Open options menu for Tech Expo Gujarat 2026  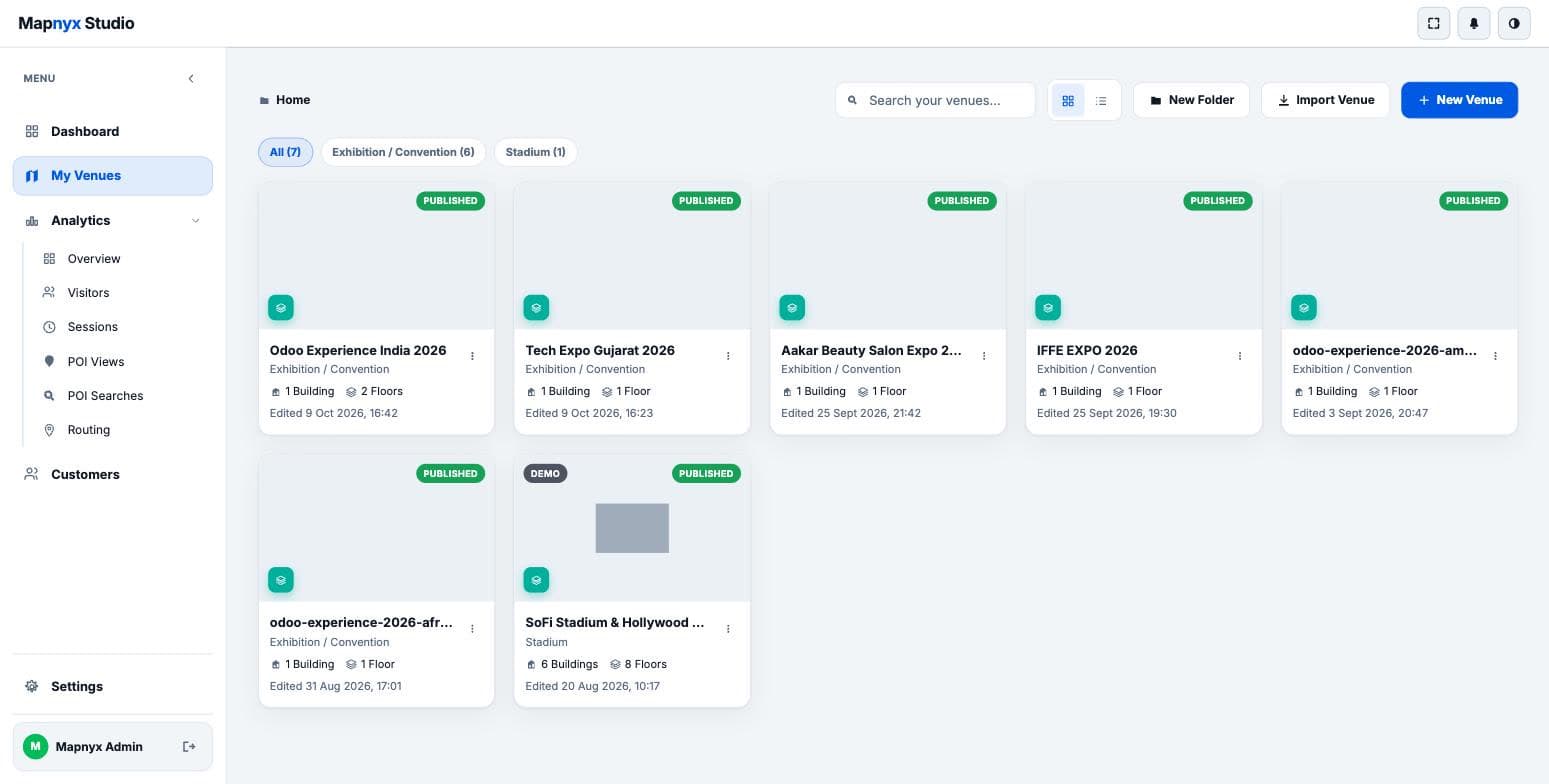[728, 356]
